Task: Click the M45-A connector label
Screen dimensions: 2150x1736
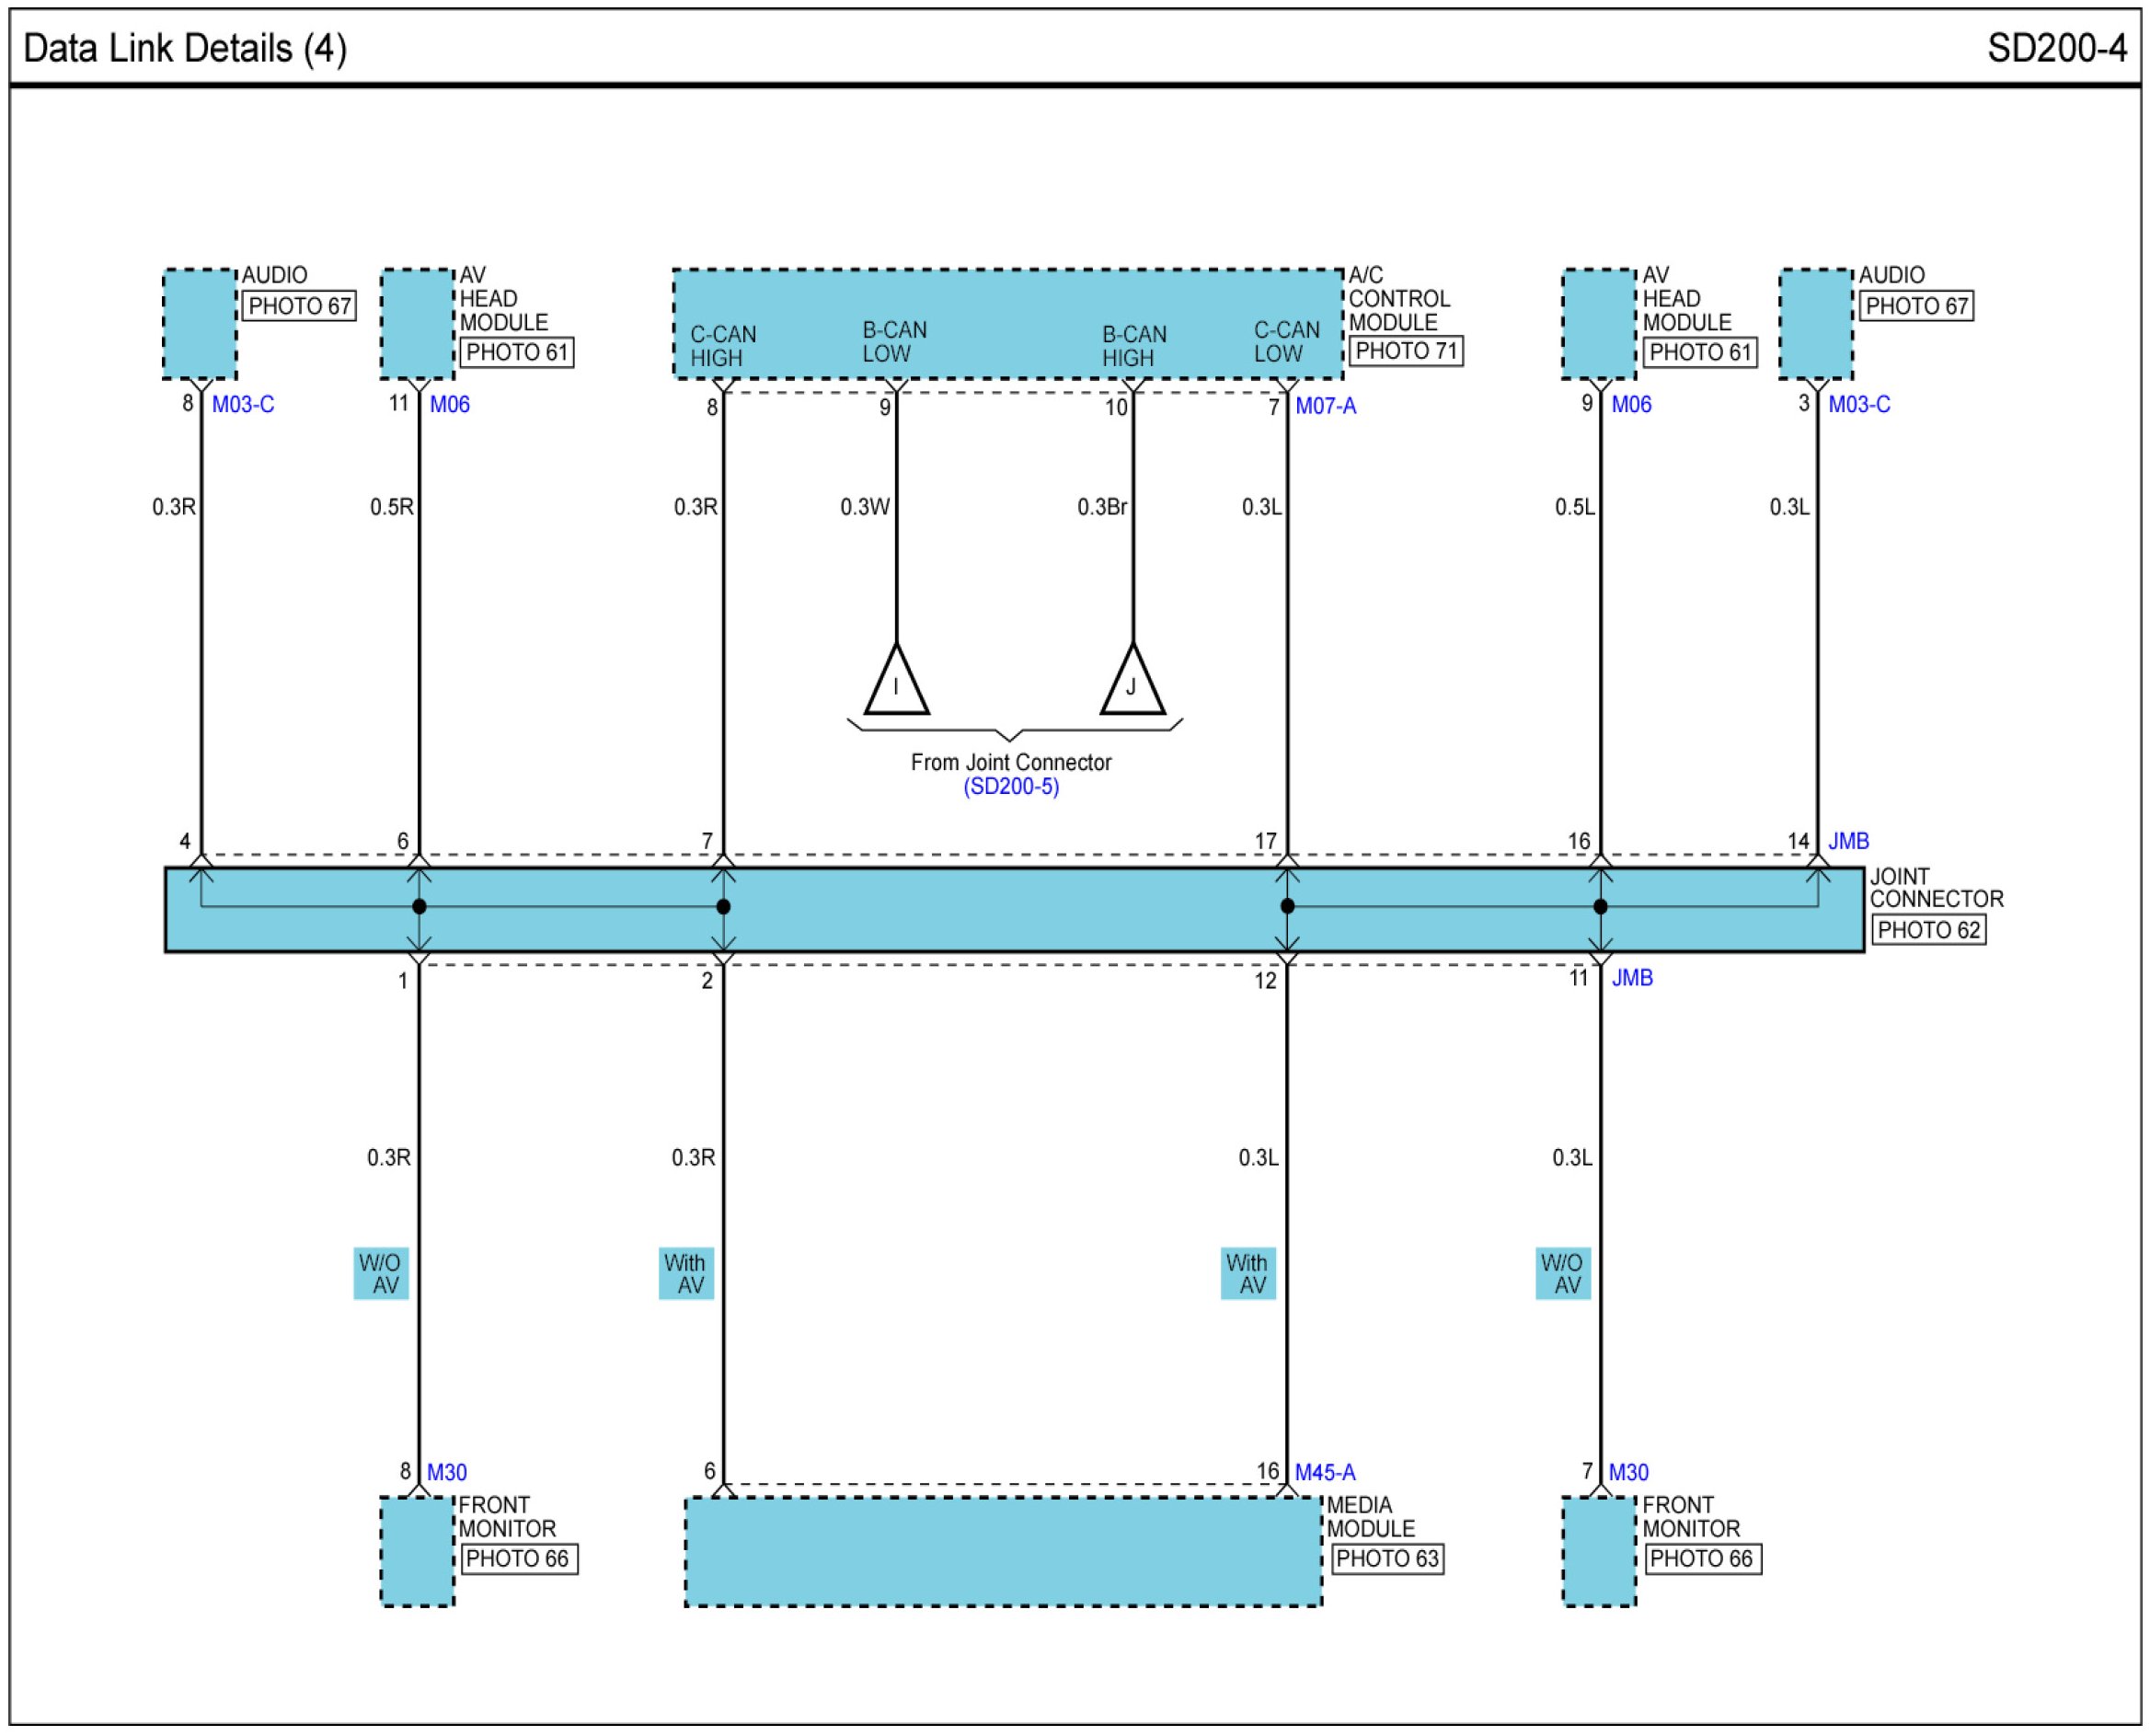Action: click(x=1324, y=1472)
